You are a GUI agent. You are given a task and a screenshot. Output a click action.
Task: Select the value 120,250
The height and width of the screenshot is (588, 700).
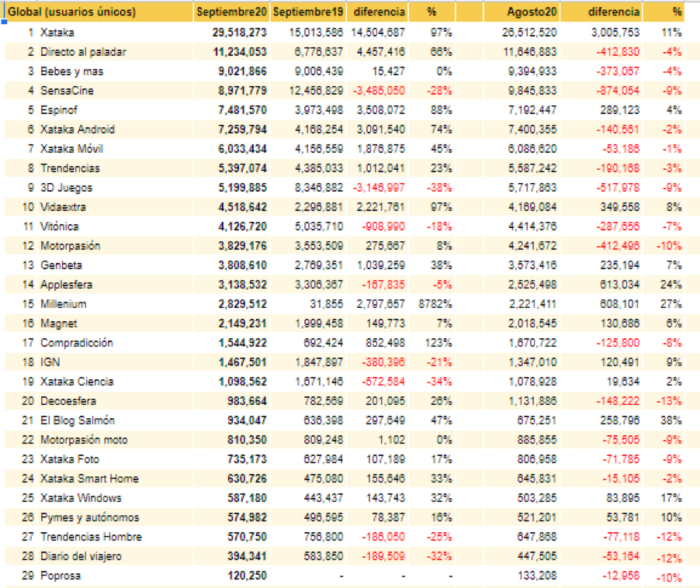(x=247, y=575)
